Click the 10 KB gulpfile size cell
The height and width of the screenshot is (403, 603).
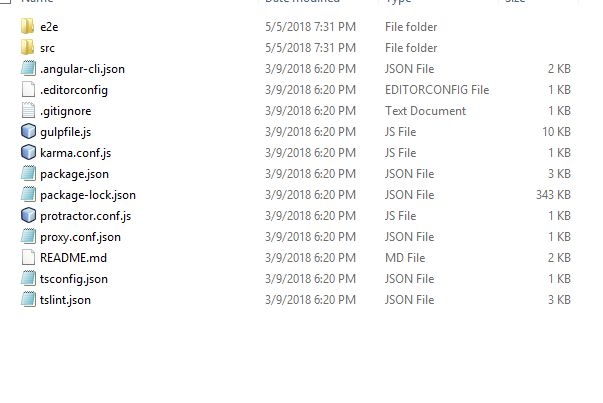(x=556, y=132)
